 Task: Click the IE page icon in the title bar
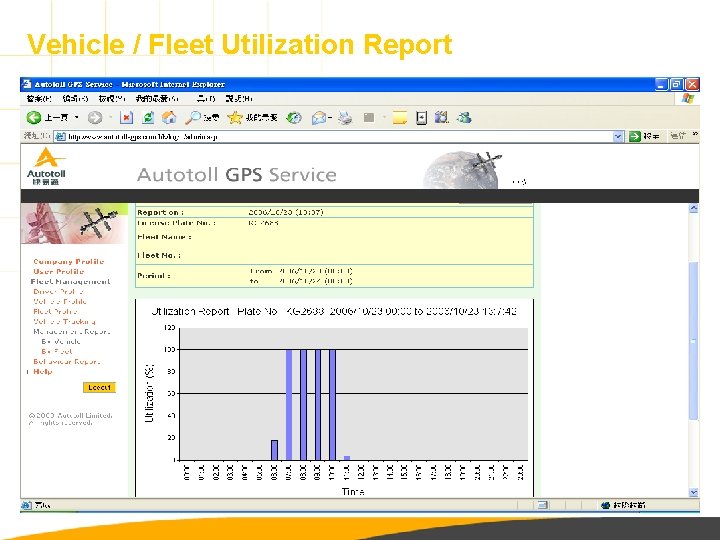27,84
